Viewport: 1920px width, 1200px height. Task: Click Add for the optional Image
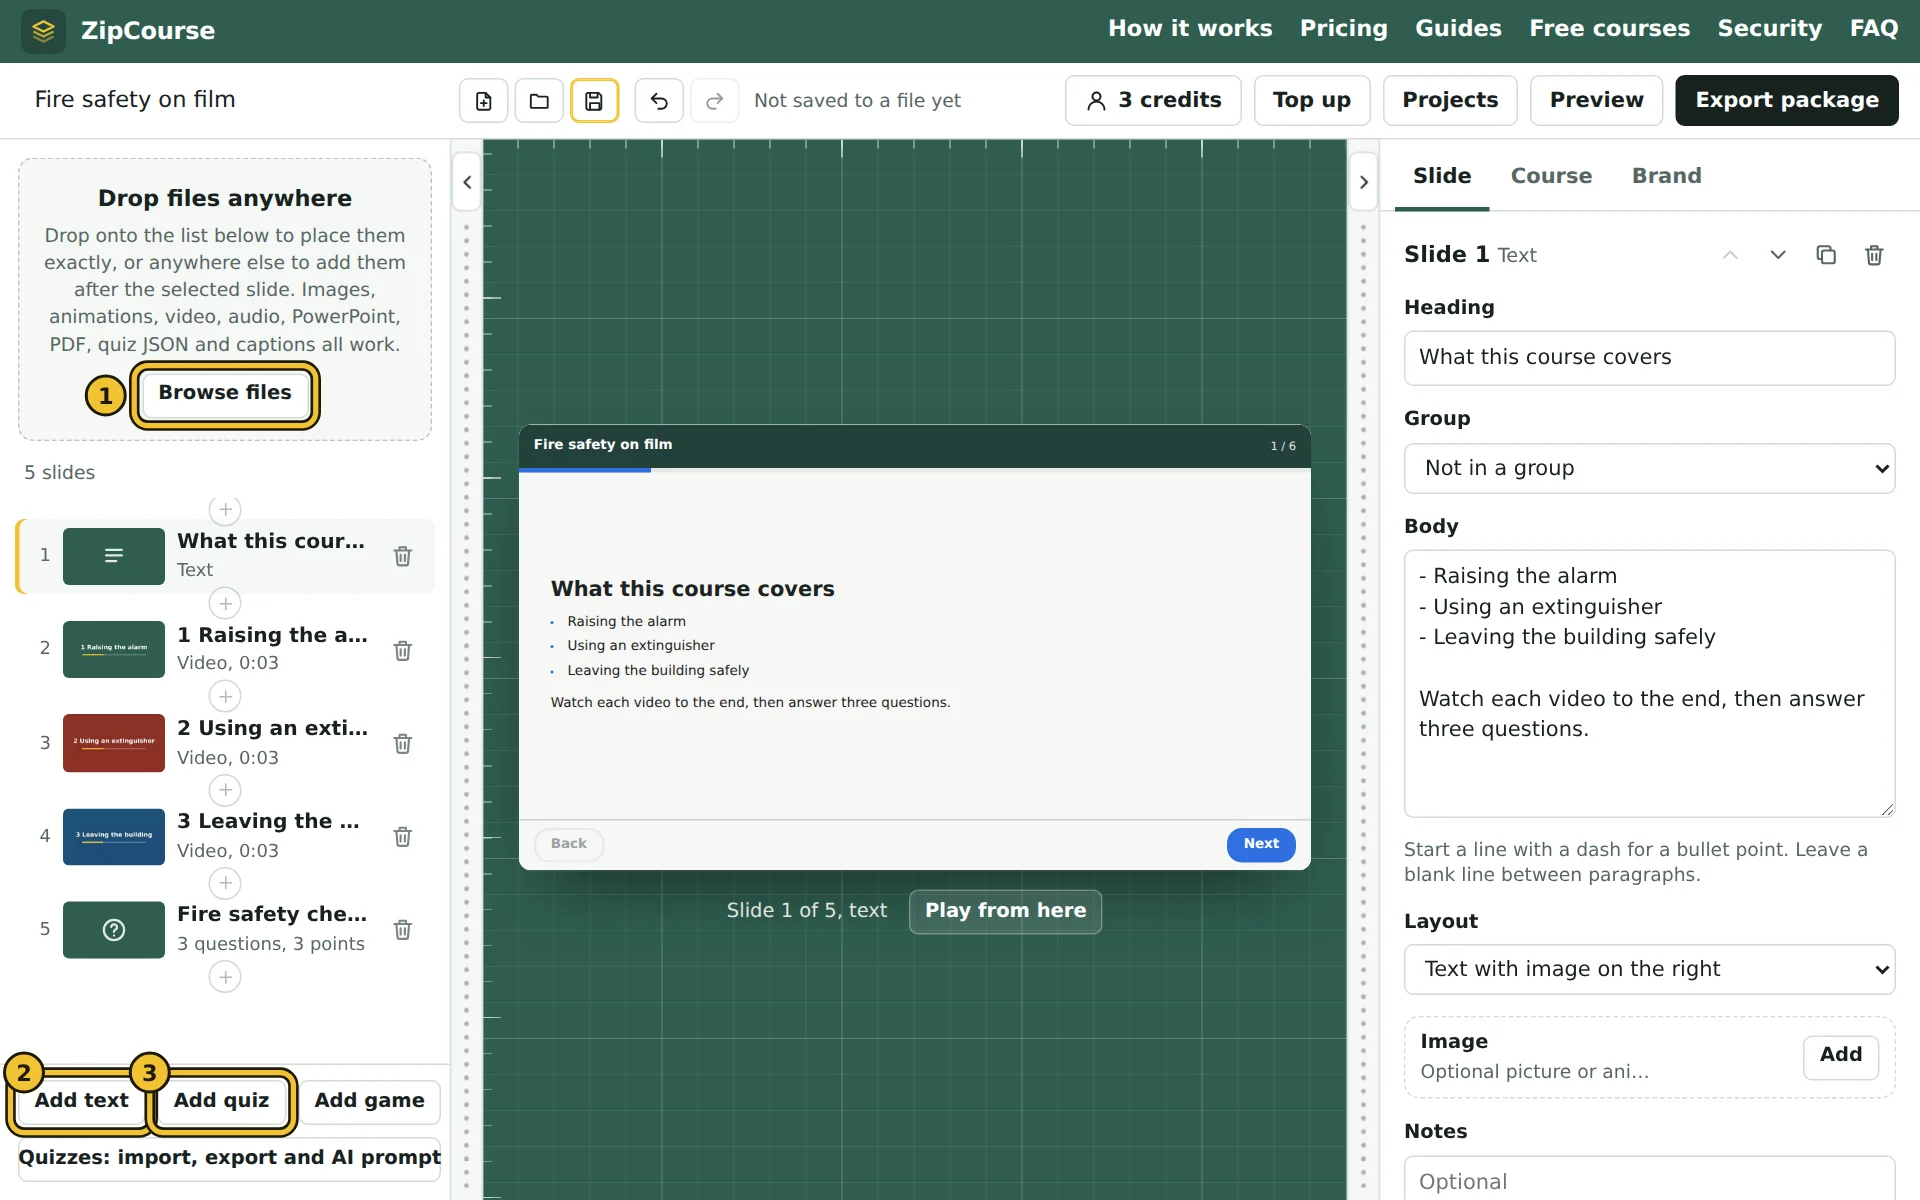click(x=1840, y=1056)
